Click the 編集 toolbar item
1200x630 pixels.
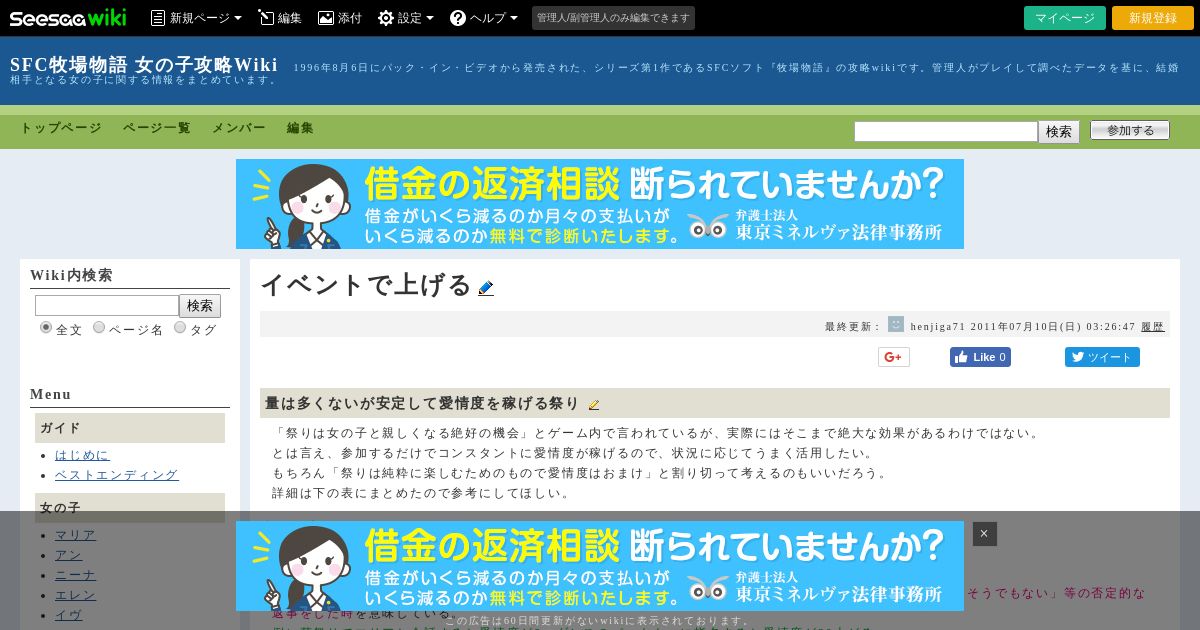(x=280, y=18)
